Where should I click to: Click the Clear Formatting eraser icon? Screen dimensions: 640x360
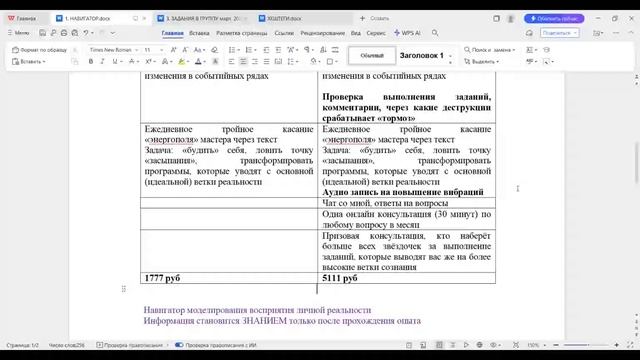(x=214, y=50)
